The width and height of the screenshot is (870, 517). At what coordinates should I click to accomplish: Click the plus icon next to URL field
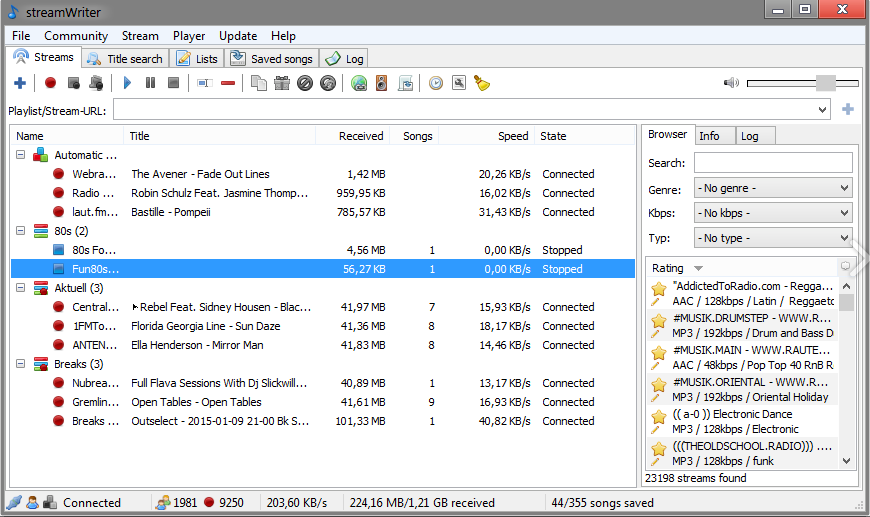(848, 109)
